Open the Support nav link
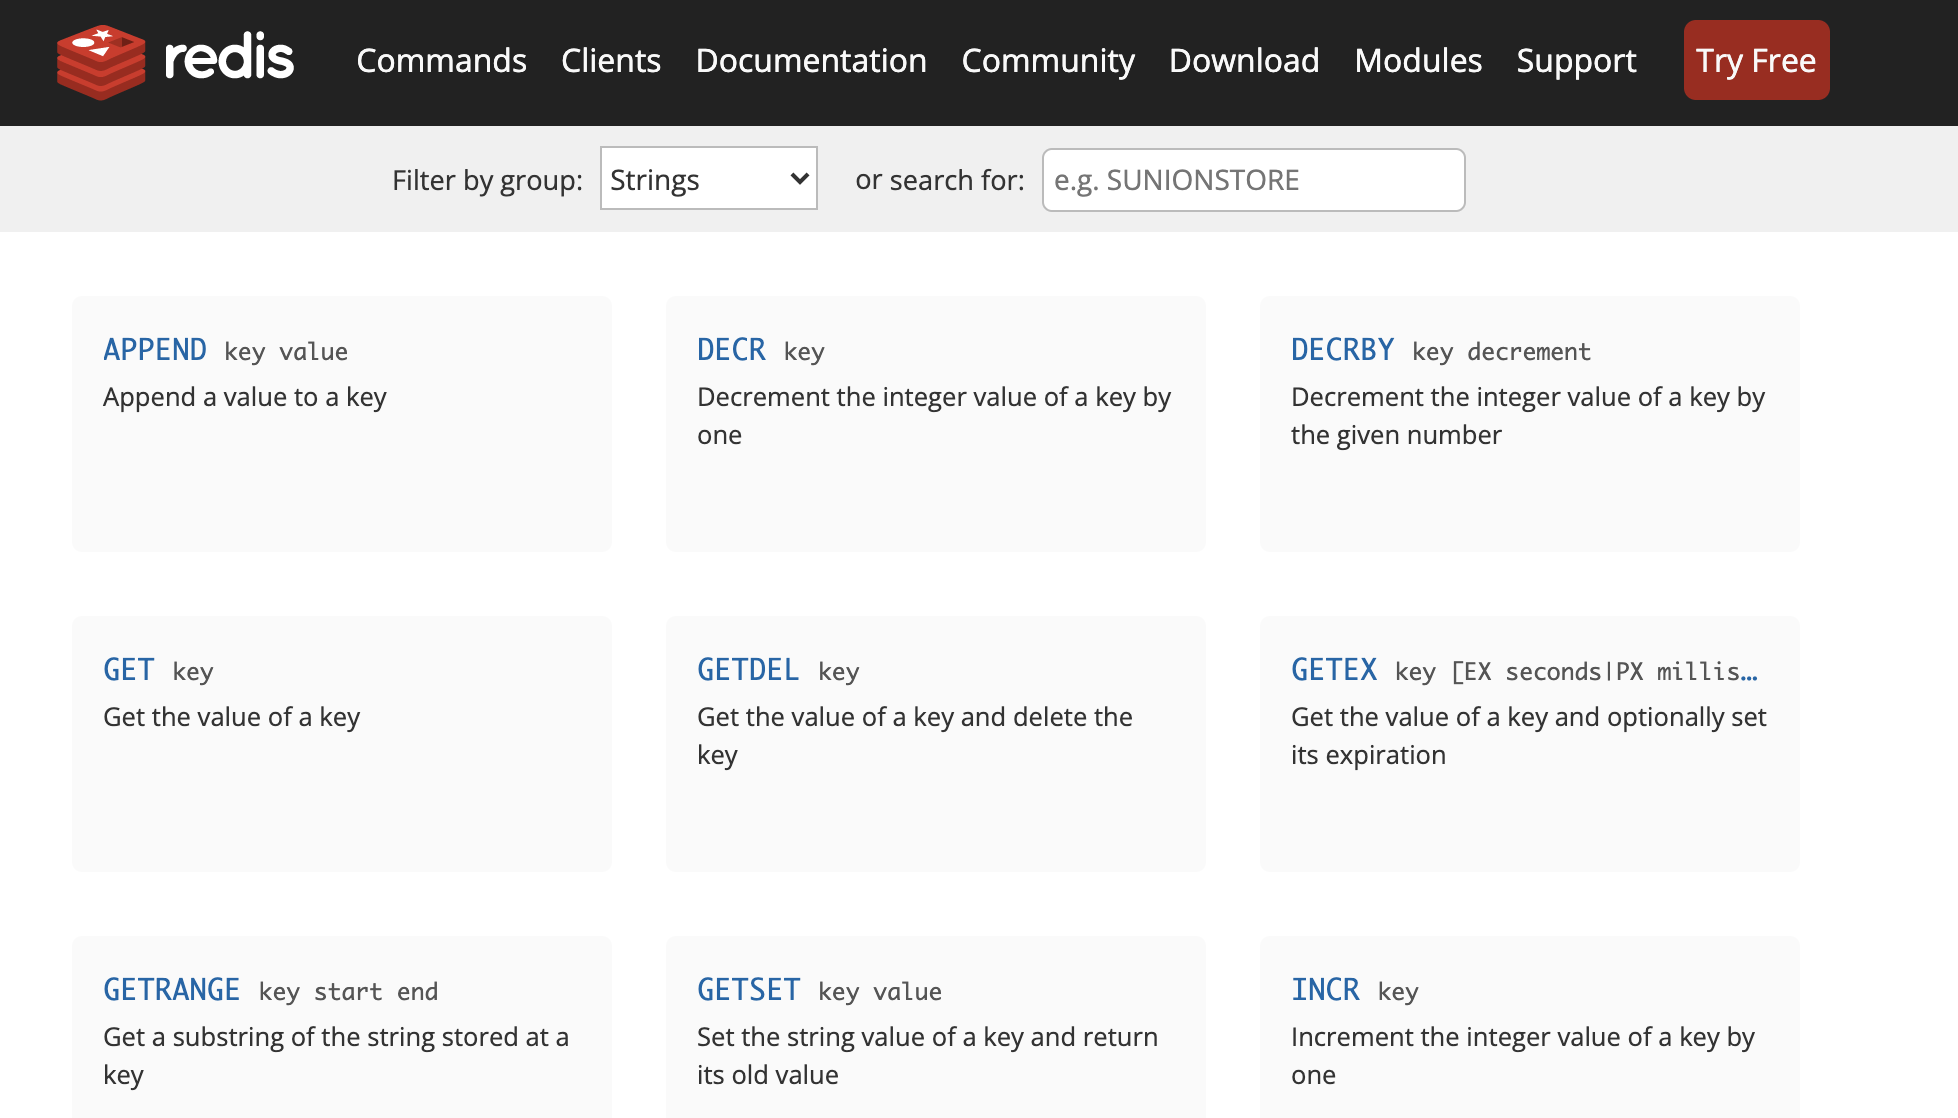 pyautogui.click(x=1576, y=61)
